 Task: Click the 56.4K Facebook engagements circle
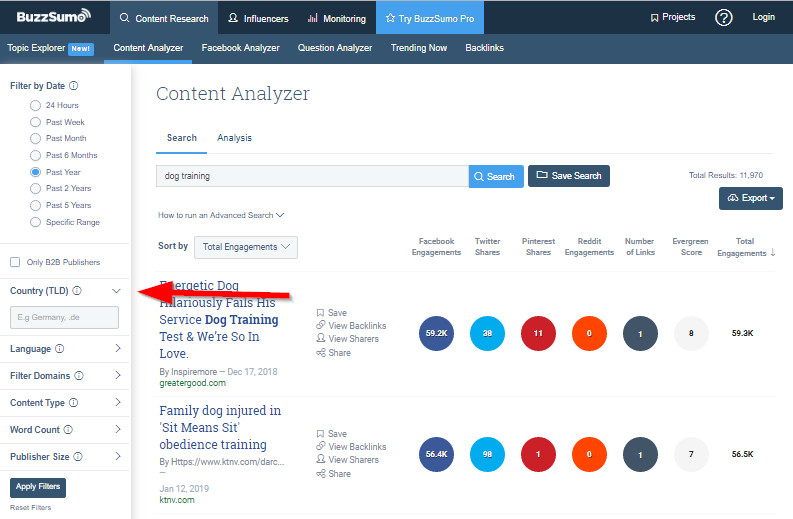tap(436, 454)
